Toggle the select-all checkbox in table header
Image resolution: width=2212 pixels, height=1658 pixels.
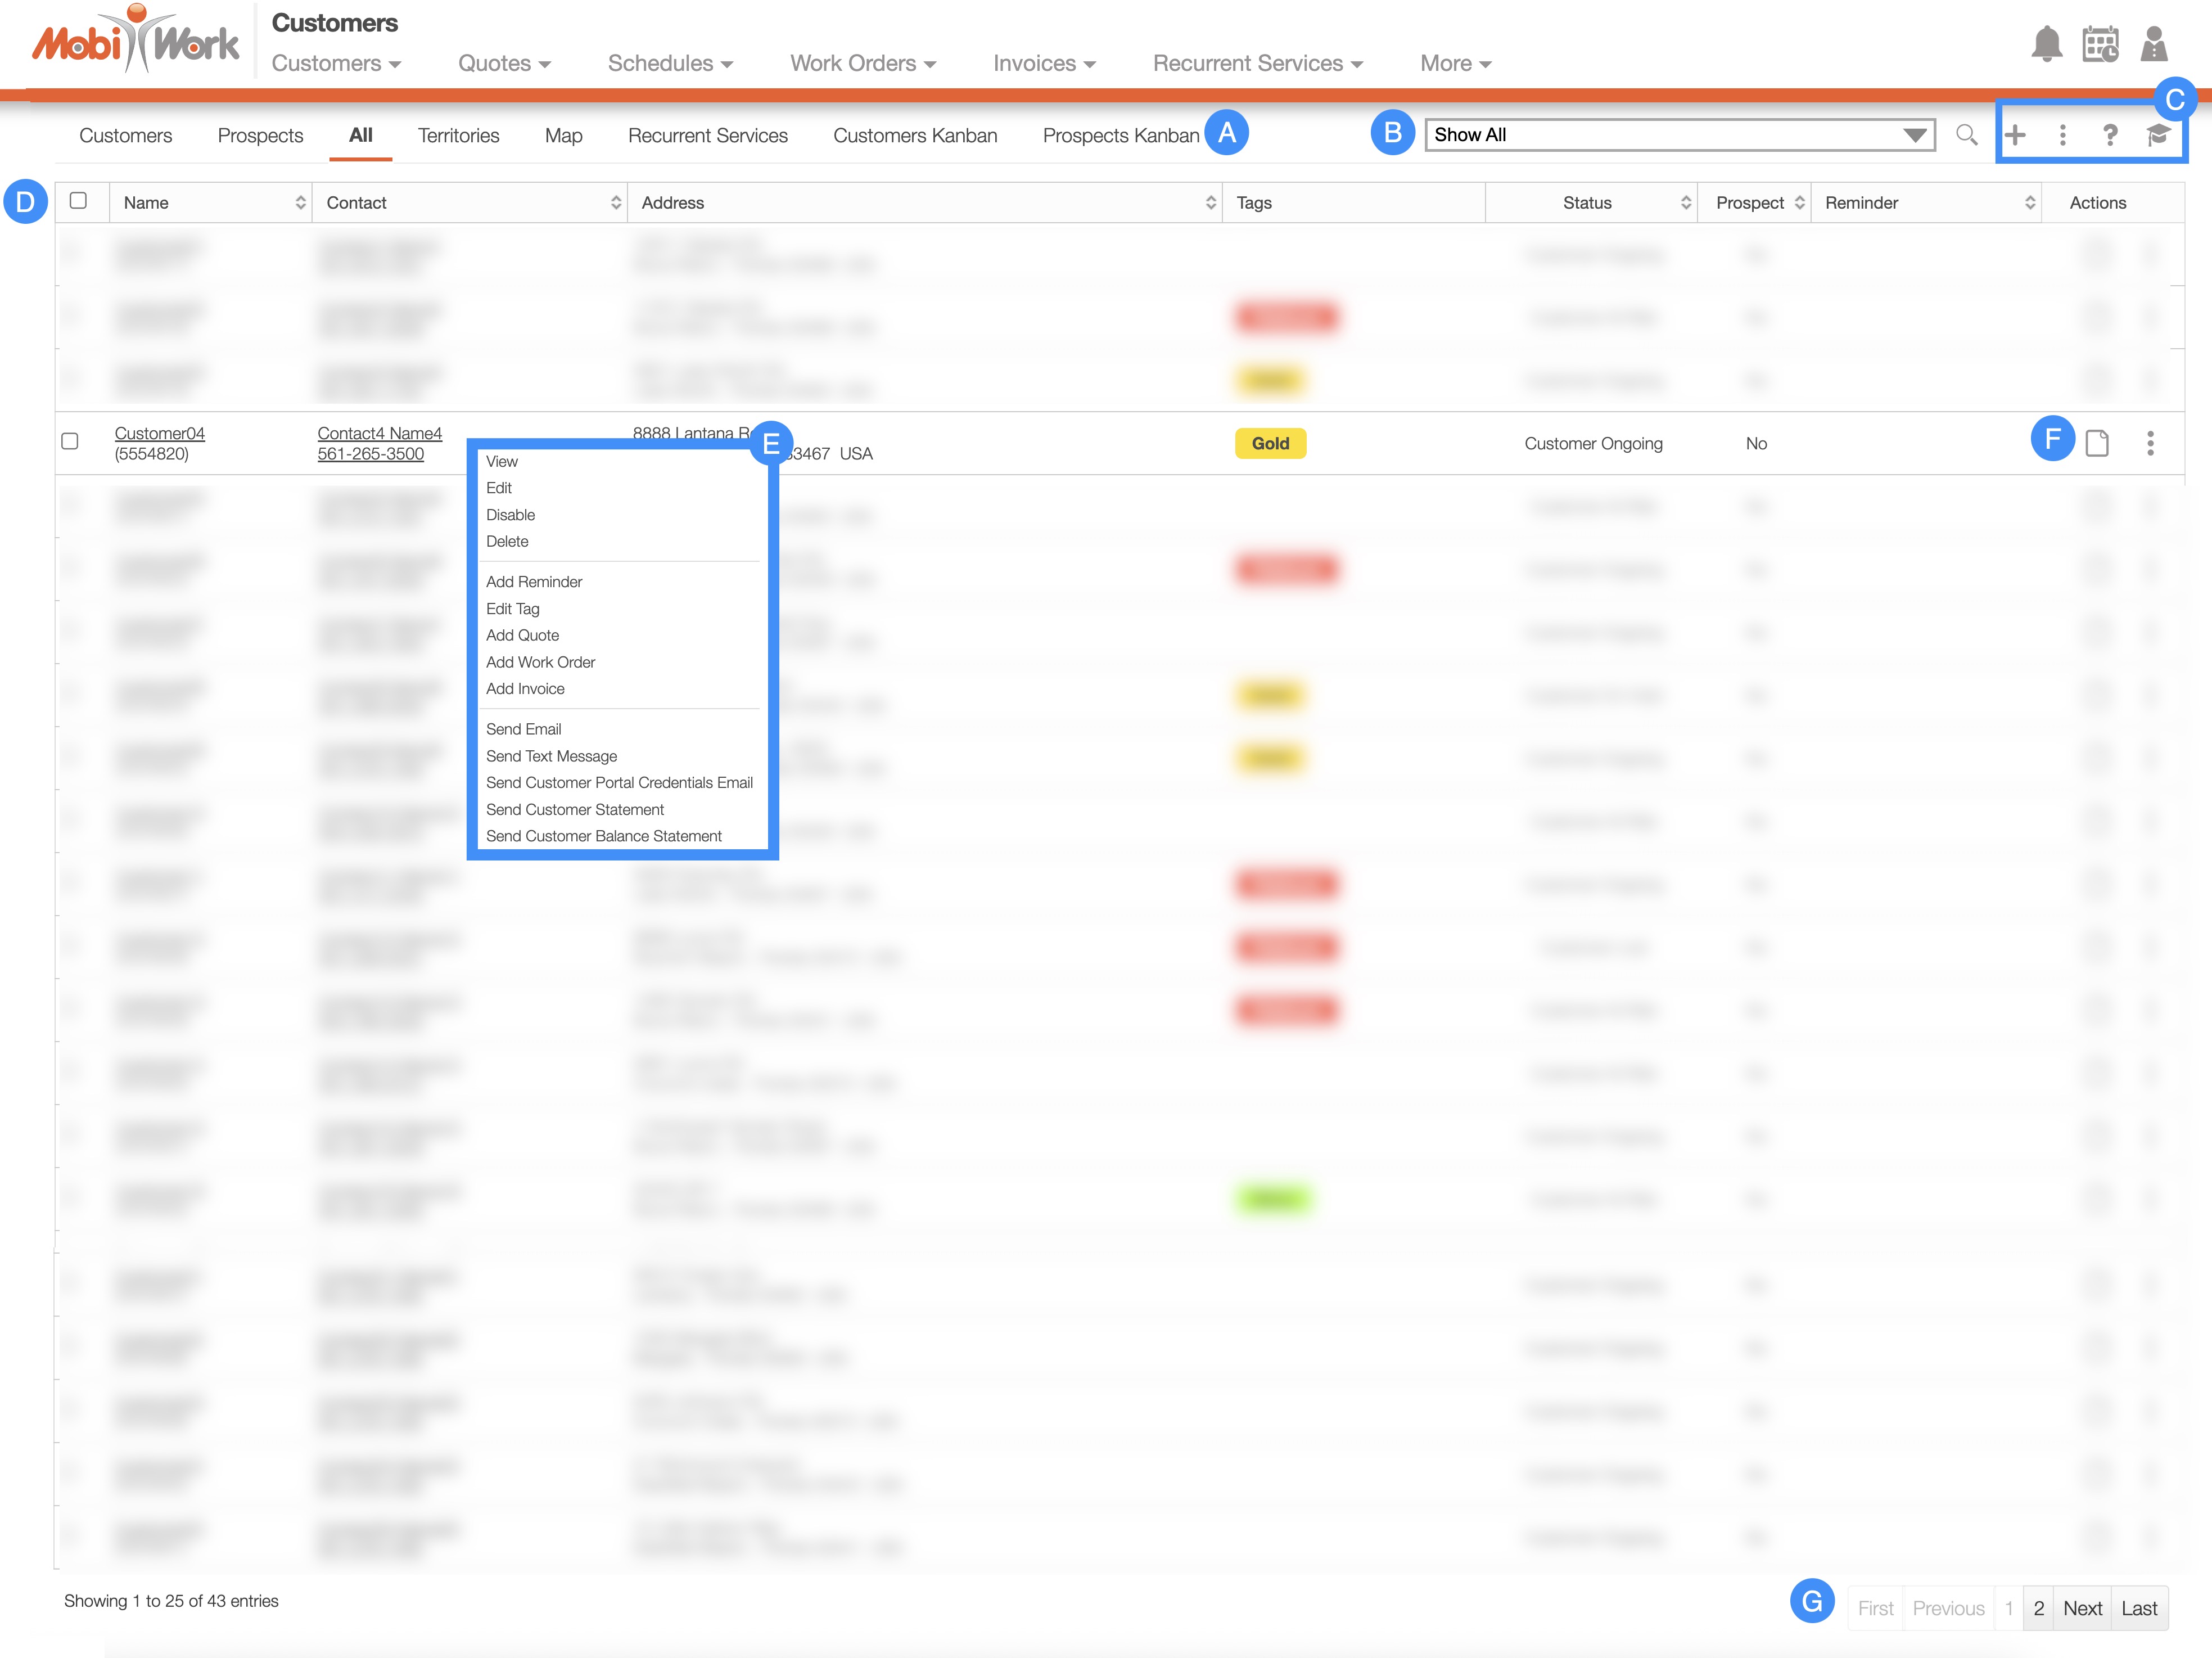click(78, 201)
